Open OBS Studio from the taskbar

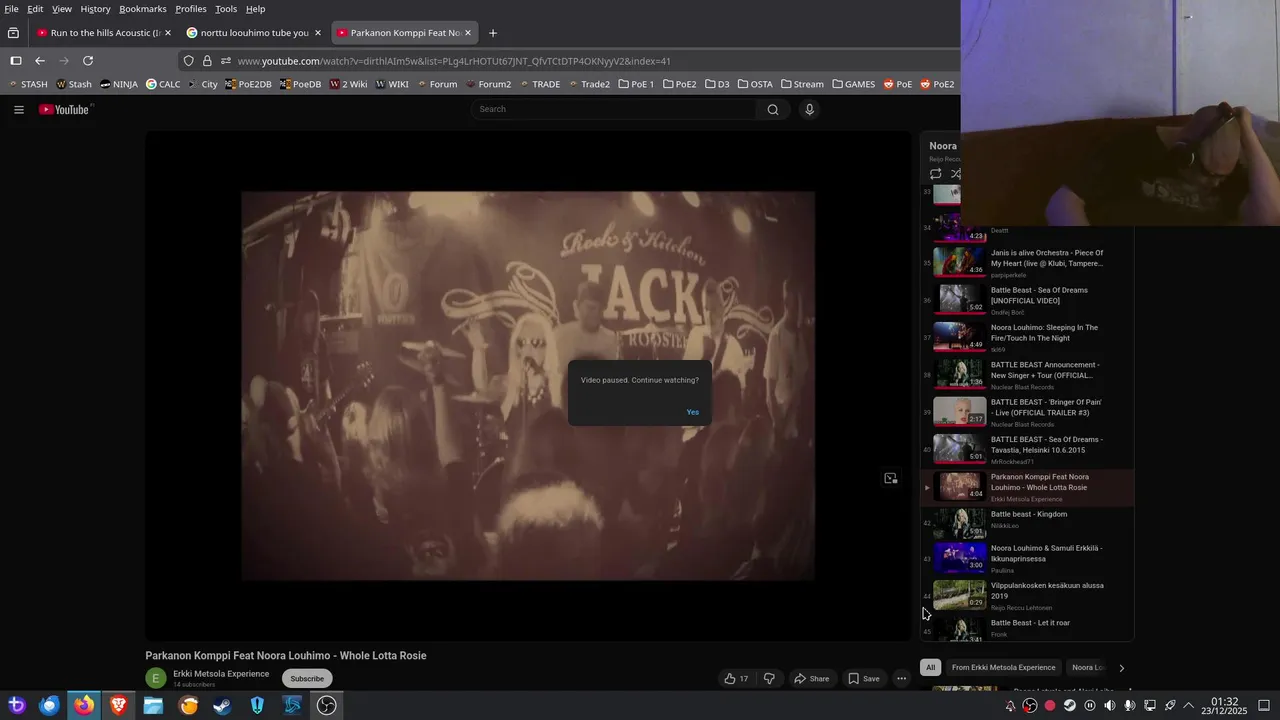click(326, 705)
